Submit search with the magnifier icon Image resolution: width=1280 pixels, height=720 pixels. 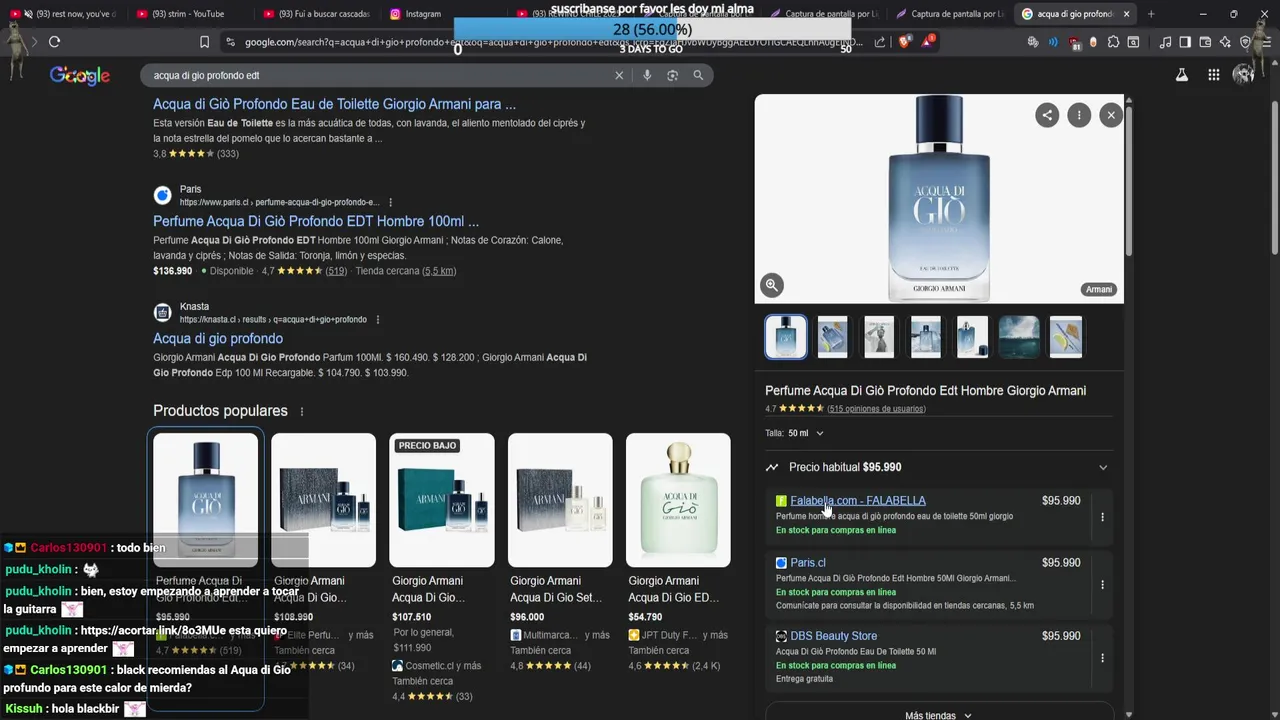click(x=698, y=75)
